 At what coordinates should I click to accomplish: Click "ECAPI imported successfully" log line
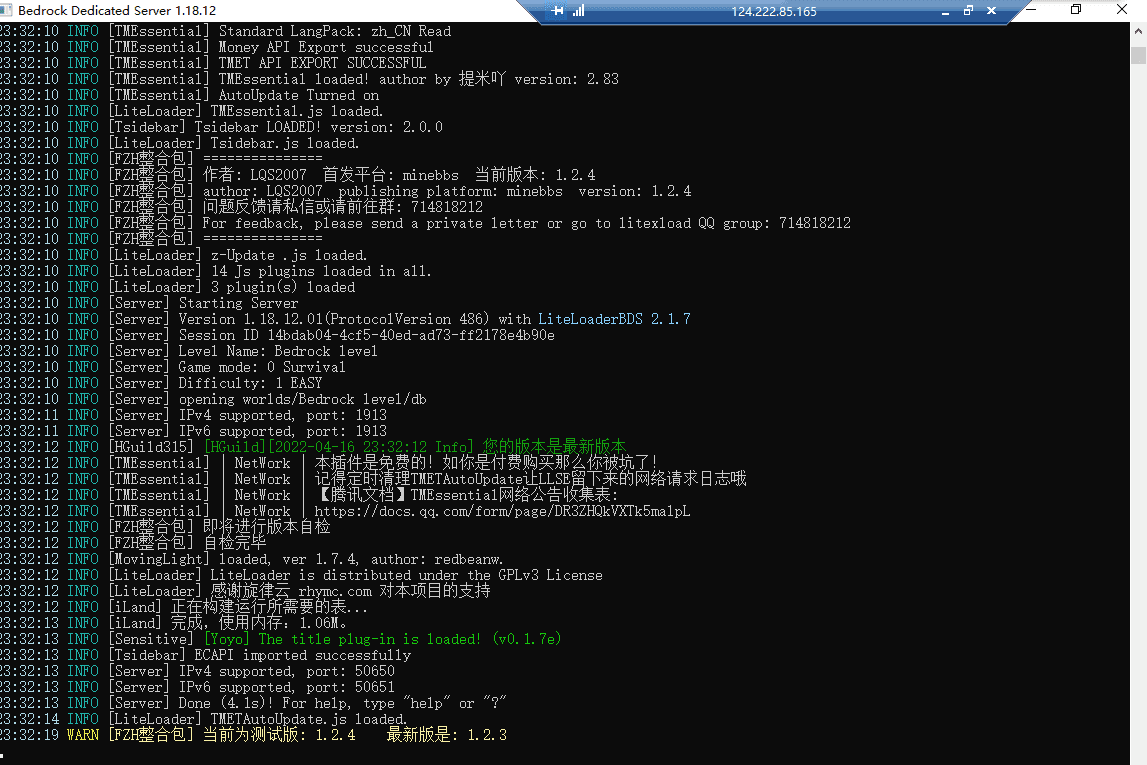click(206, 655)
